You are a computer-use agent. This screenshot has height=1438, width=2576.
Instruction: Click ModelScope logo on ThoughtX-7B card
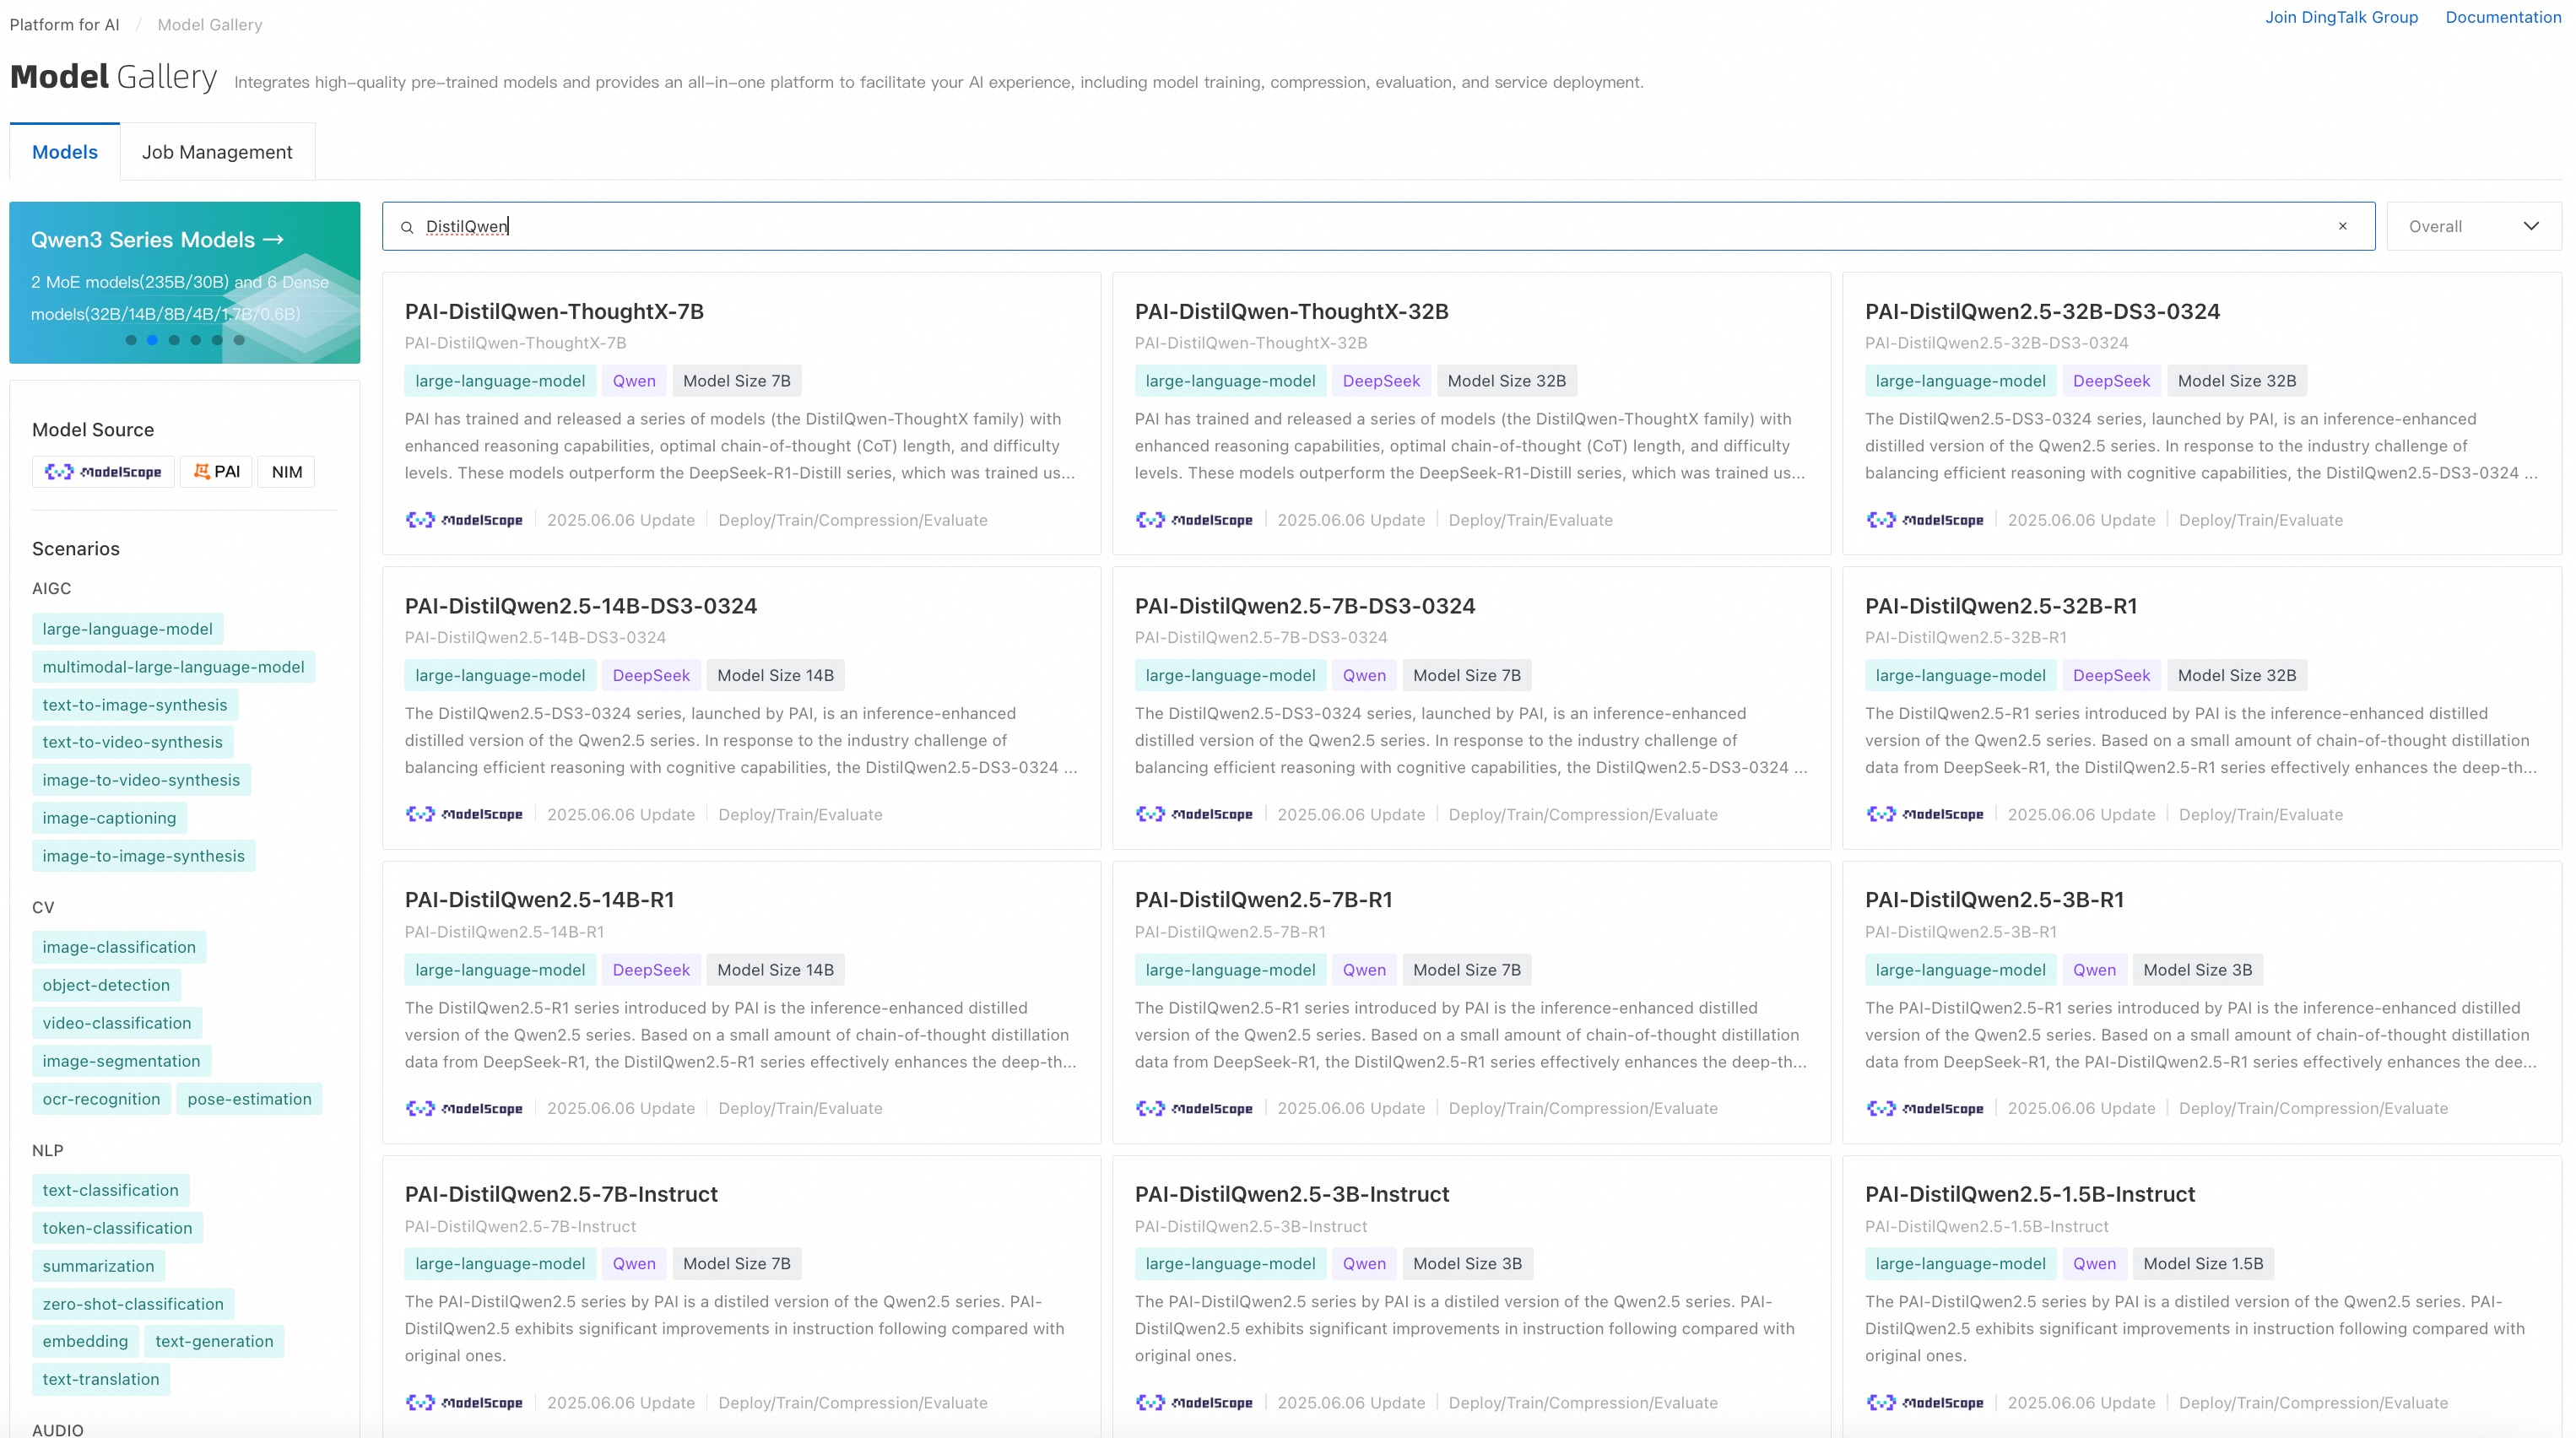click(464, 520)
